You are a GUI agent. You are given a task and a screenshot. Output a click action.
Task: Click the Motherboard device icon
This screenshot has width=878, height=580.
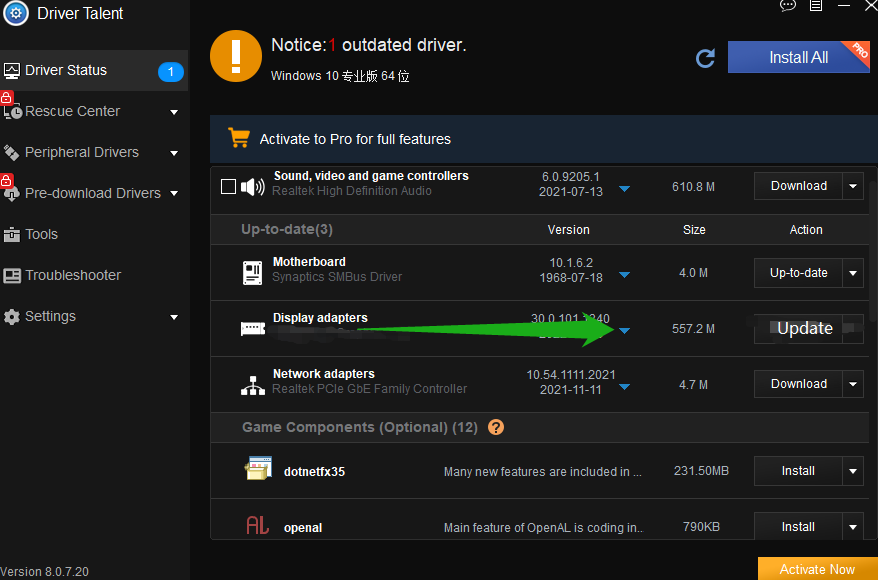(253, 273)
